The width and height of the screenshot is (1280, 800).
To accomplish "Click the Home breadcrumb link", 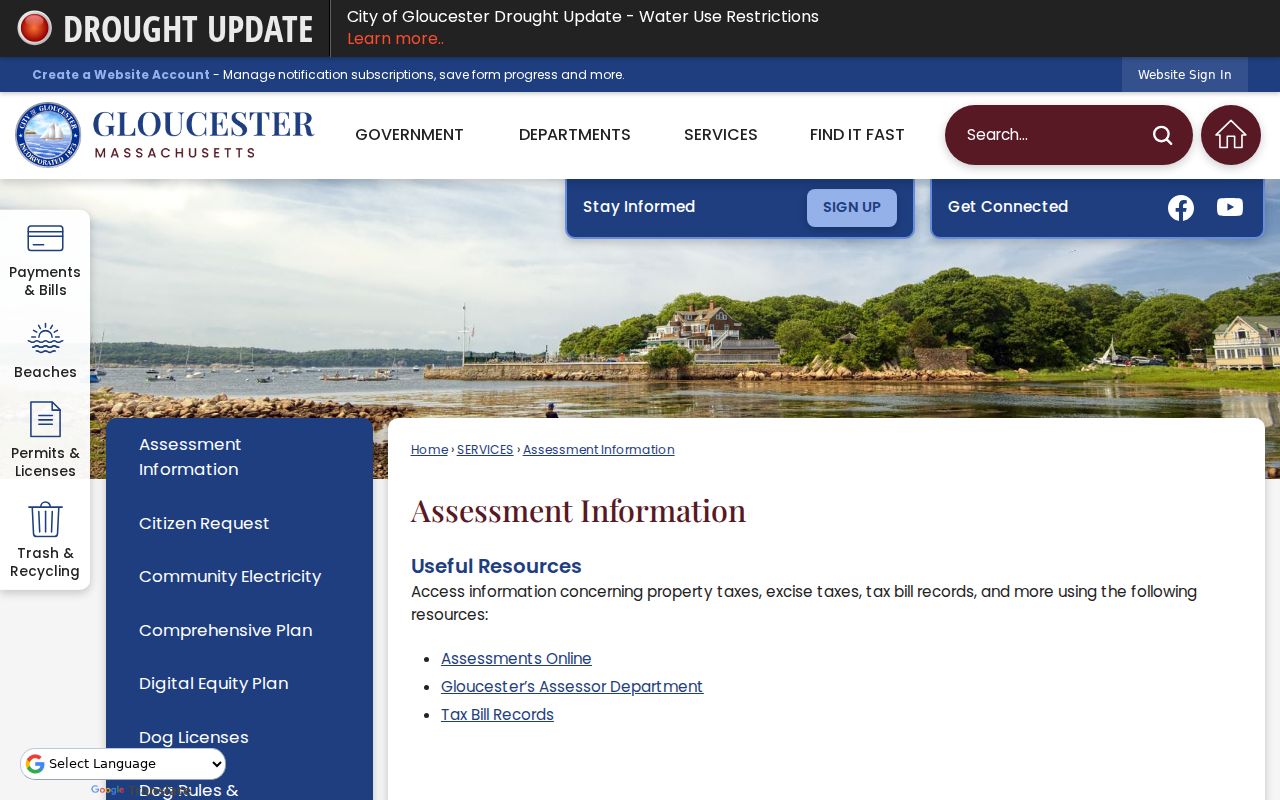I will click(429, 450).
